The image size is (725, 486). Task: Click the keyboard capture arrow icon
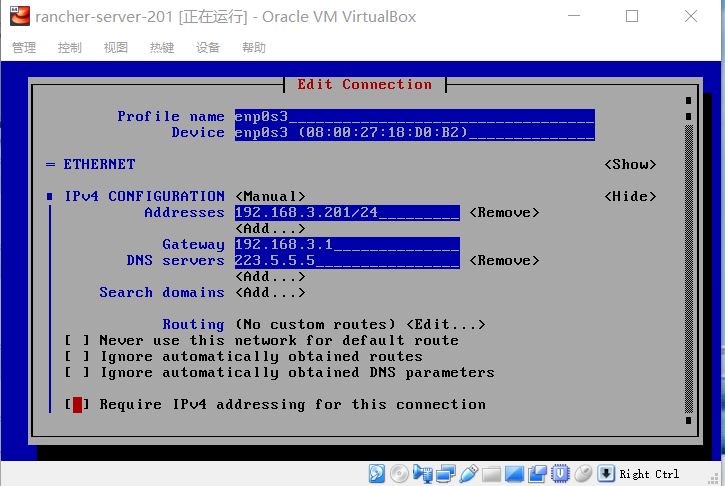(606, 474)
